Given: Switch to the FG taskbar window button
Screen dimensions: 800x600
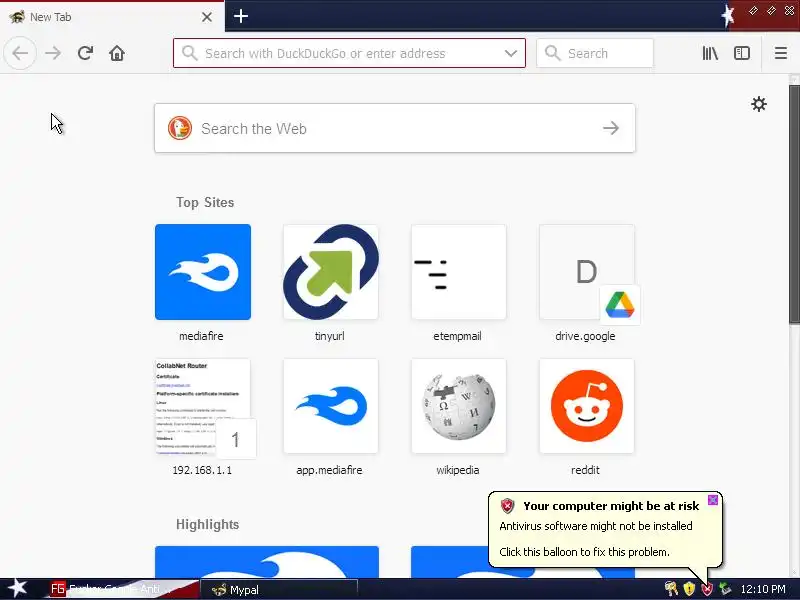Looking at the screenshot, I should [122, 590].
